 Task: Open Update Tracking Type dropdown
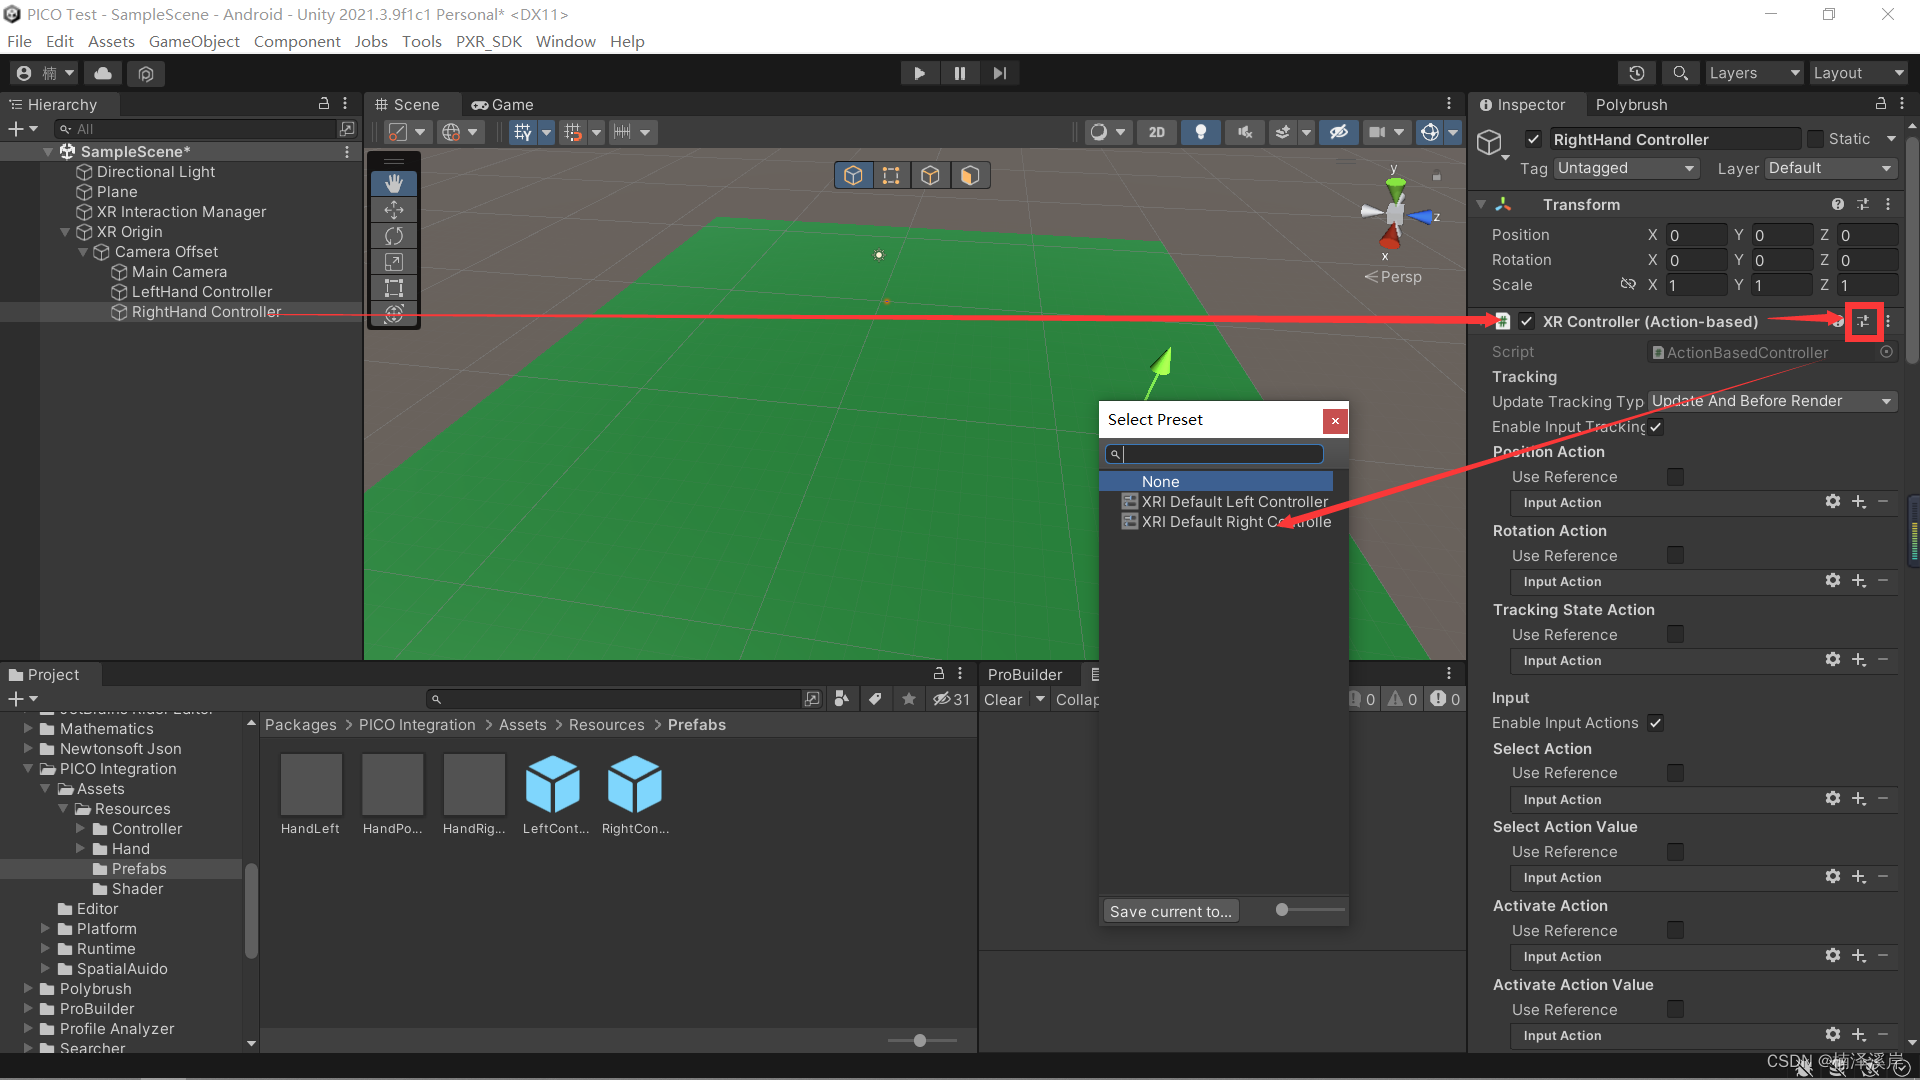tap(1772, 401)
